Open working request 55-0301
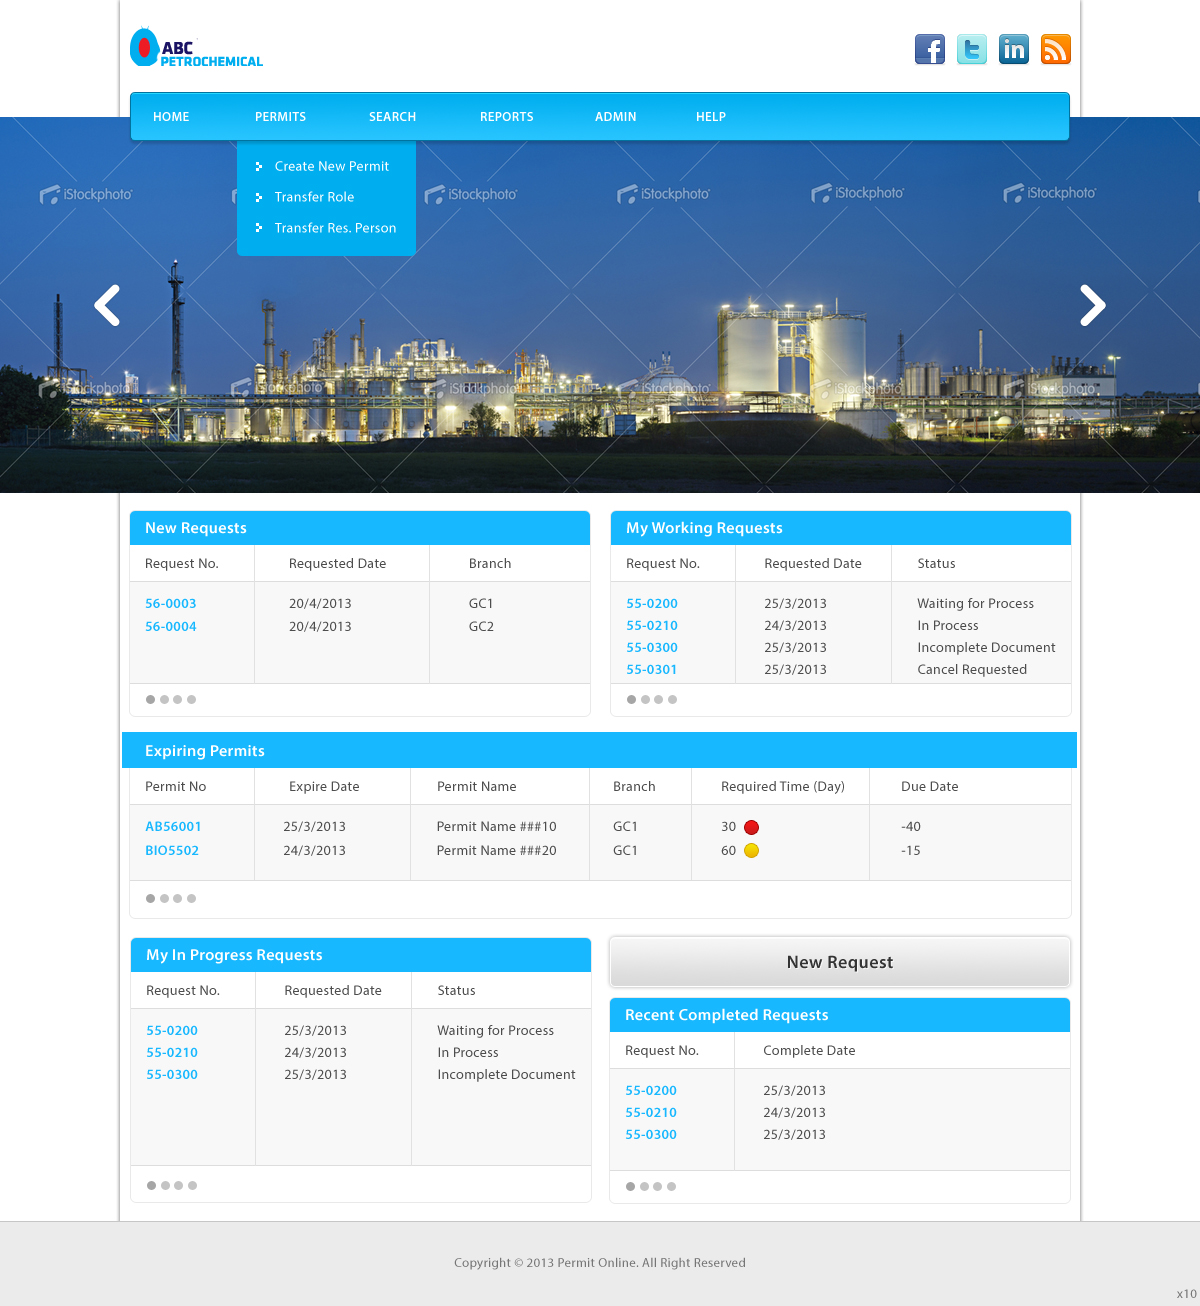 tap(651, 669)
